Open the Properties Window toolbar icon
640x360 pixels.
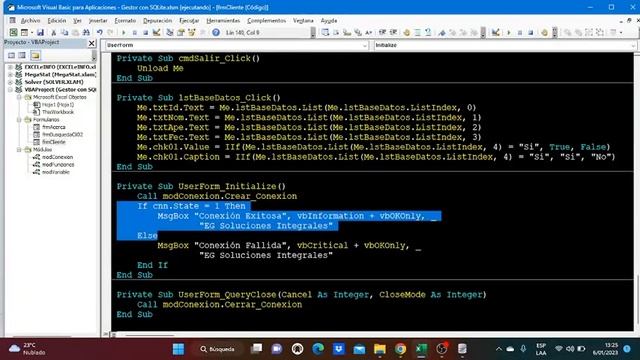(x=180, y=32)
